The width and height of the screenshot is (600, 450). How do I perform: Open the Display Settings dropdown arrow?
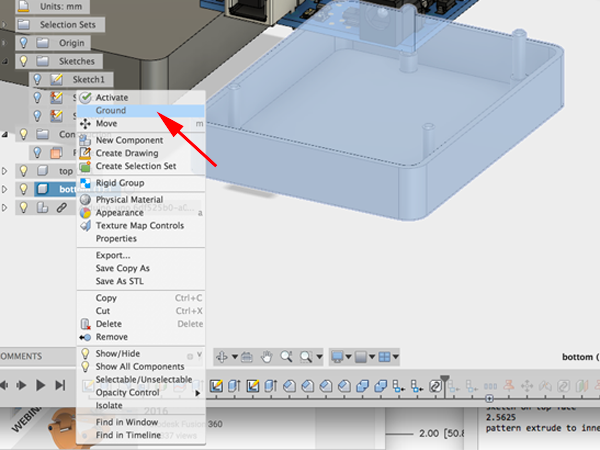[348, 357]
